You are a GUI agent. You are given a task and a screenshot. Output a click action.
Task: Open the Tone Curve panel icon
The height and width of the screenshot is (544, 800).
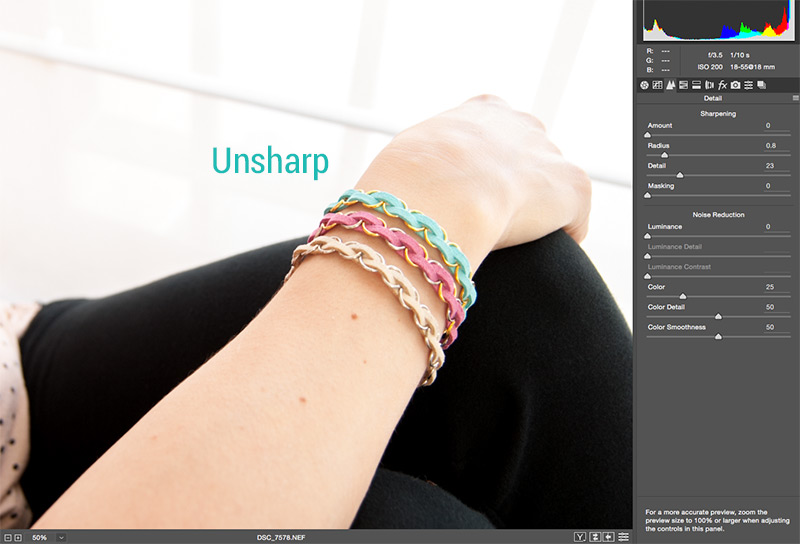pos(657,85)
